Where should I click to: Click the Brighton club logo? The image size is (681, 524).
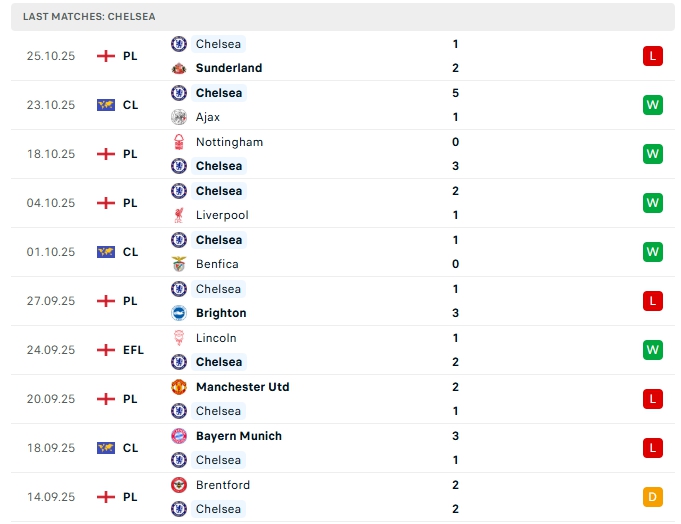coord(179,313)
